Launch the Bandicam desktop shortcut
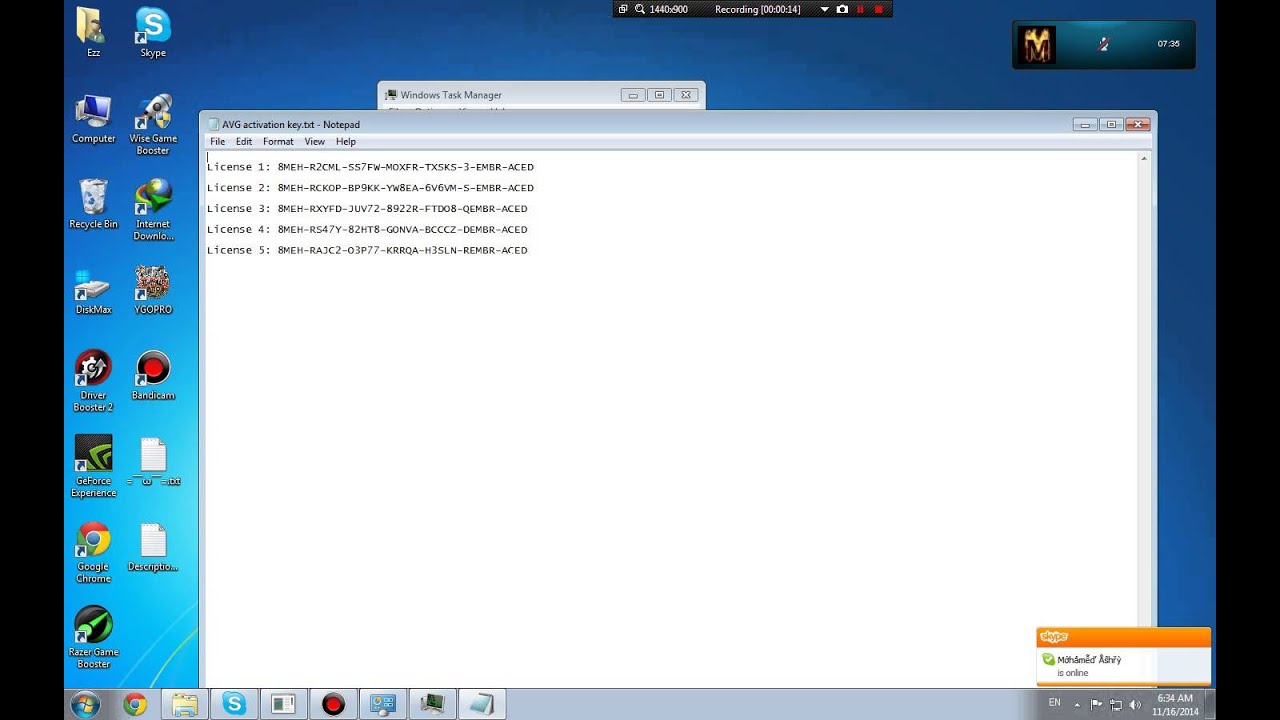Screen dimensions: 1280x720 (x=153, y=376)
